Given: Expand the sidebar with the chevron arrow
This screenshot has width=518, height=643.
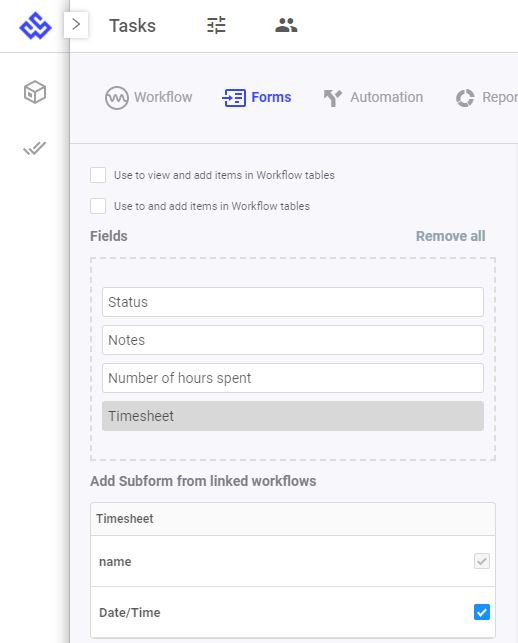Looking at the screenshot, I should pyautogui.click(x=76, y=25).
